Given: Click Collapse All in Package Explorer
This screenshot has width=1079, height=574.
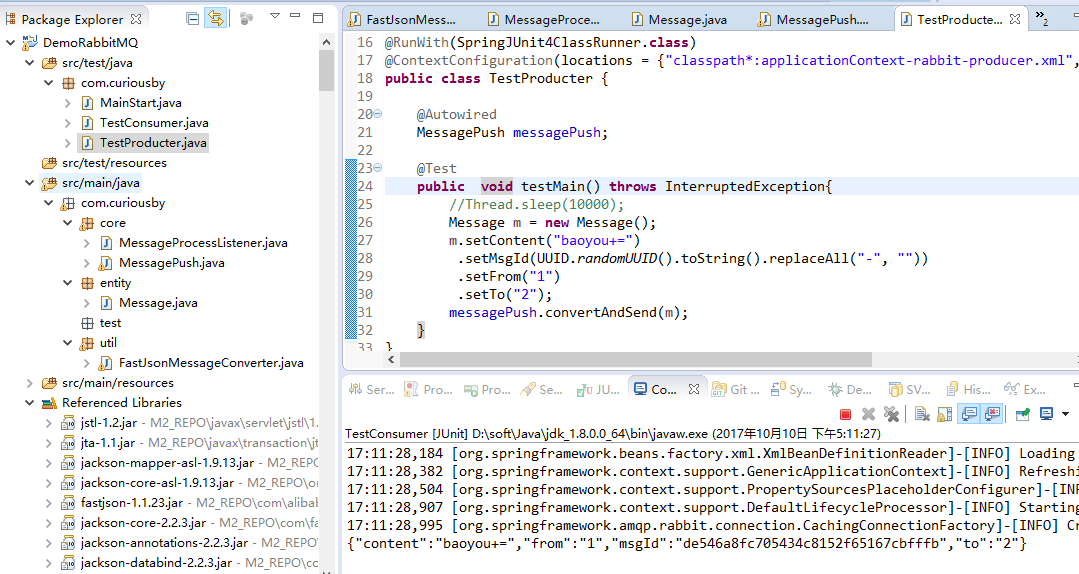Looking at the screenshot, I should click(193, 18).
